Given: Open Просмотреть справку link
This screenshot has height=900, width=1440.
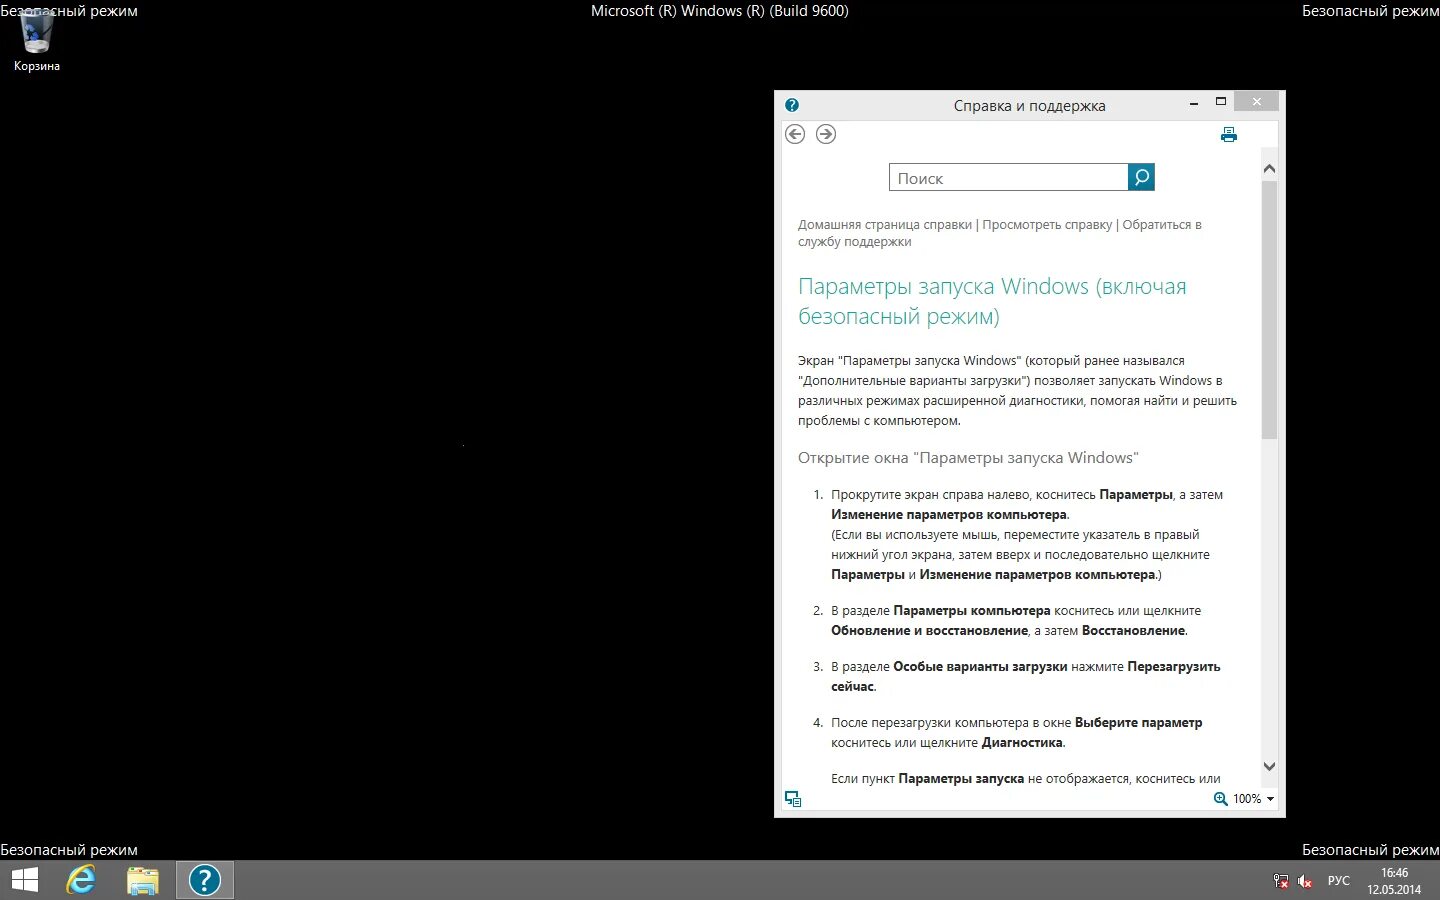Looking at the screenshot, I should [x=1047, y=224].
